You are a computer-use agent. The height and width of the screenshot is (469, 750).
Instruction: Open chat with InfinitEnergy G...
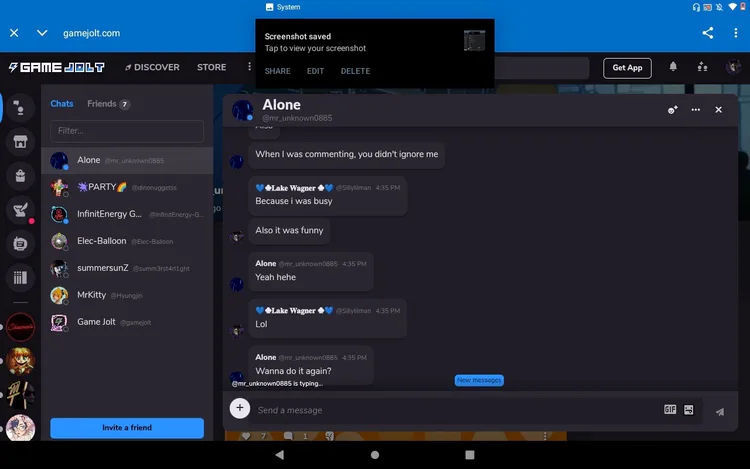click(x=127, y=214)
